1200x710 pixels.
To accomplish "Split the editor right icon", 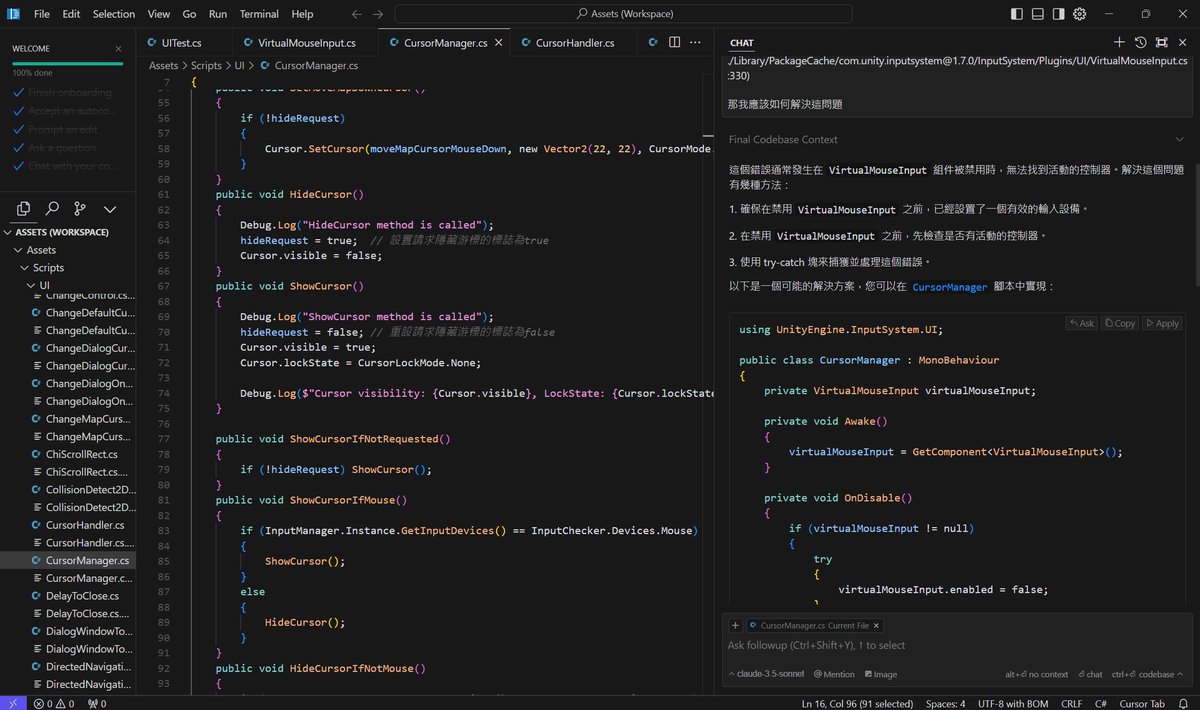I will pyautogui.click(x=674, y=42).
